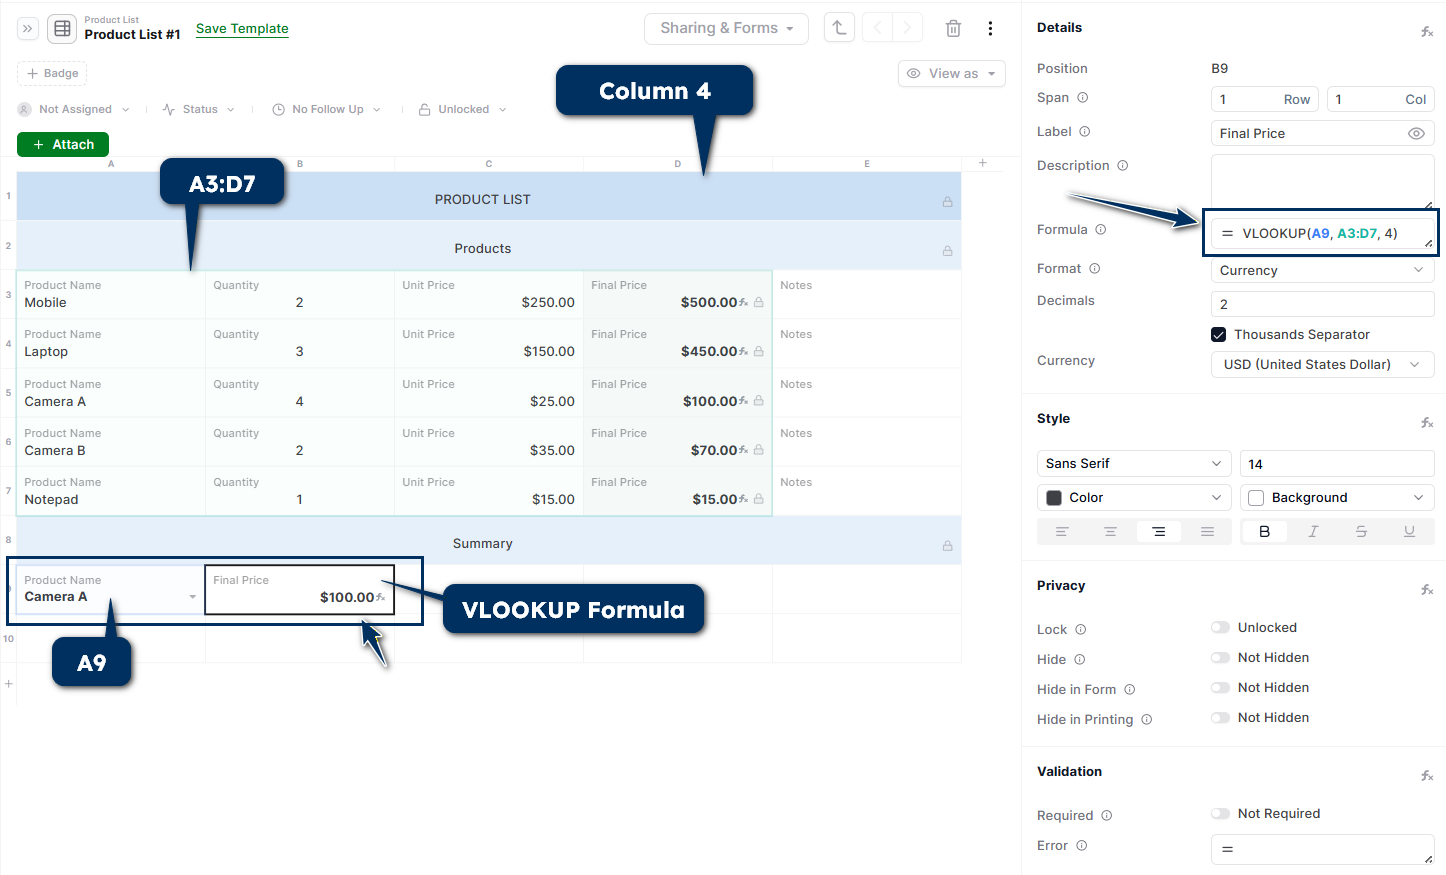1446x875 pixels.
Task: Enable the Required validation toggle
Action: 1220,814
